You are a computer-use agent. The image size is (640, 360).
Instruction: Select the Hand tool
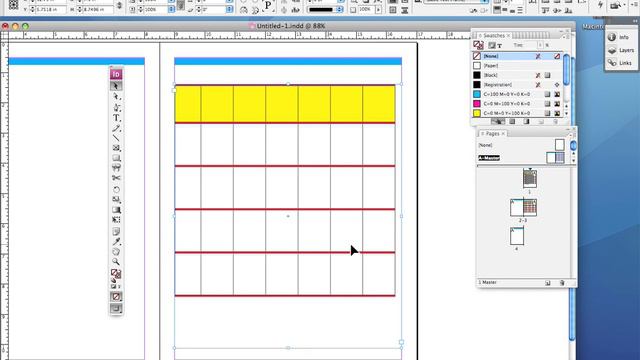point(116,251)
